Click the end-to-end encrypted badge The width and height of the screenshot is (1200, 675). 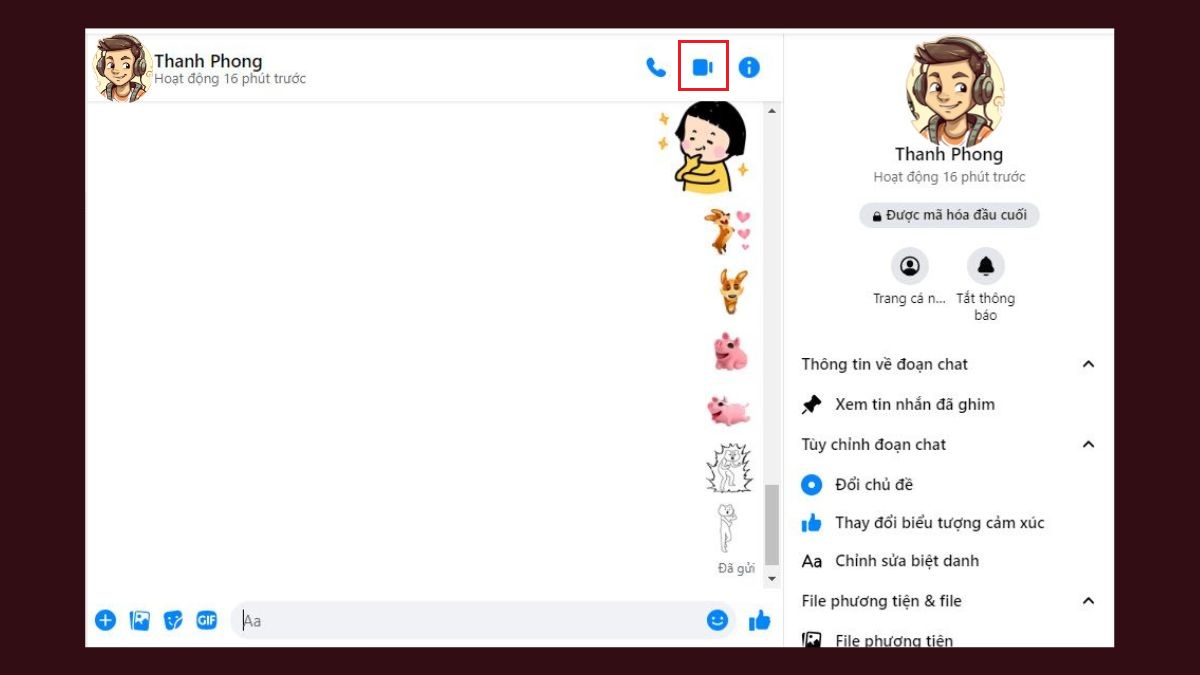949,215
